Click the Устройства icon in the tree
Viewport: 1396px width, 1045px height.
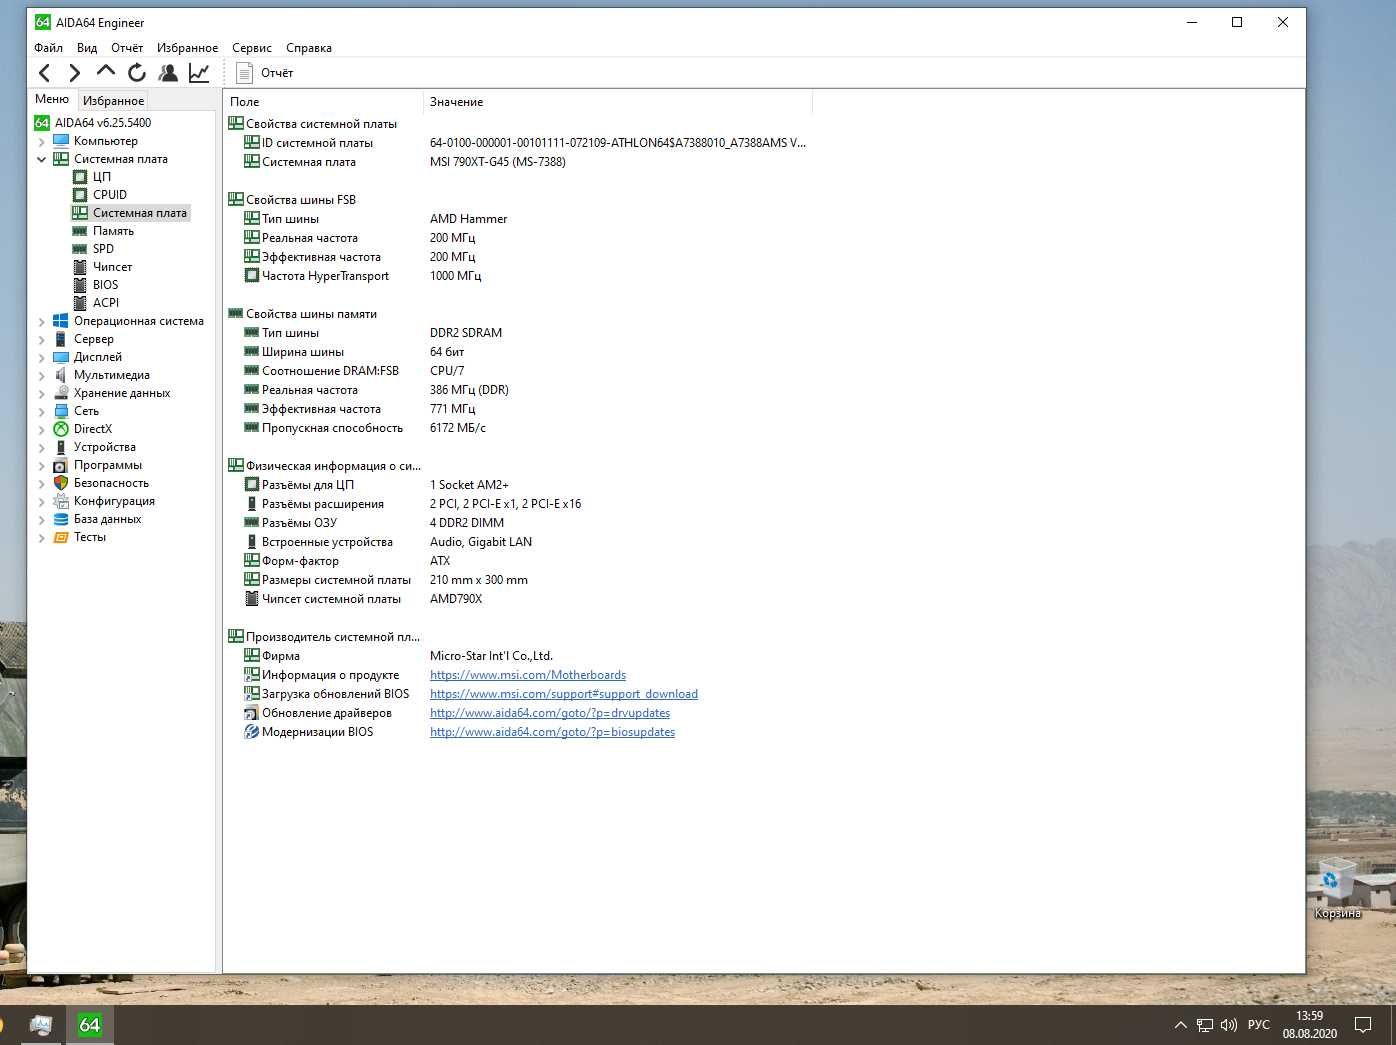(x=61, y=447)
